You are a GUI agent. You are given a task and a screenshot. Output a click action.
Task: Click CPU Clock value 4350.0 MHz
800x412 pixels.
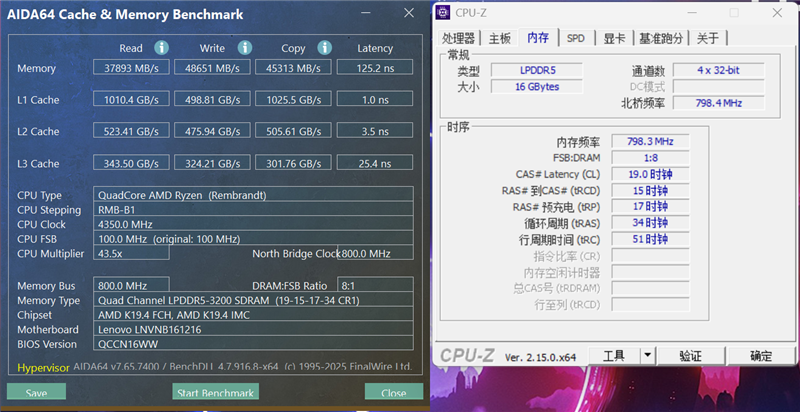(253, 223)
